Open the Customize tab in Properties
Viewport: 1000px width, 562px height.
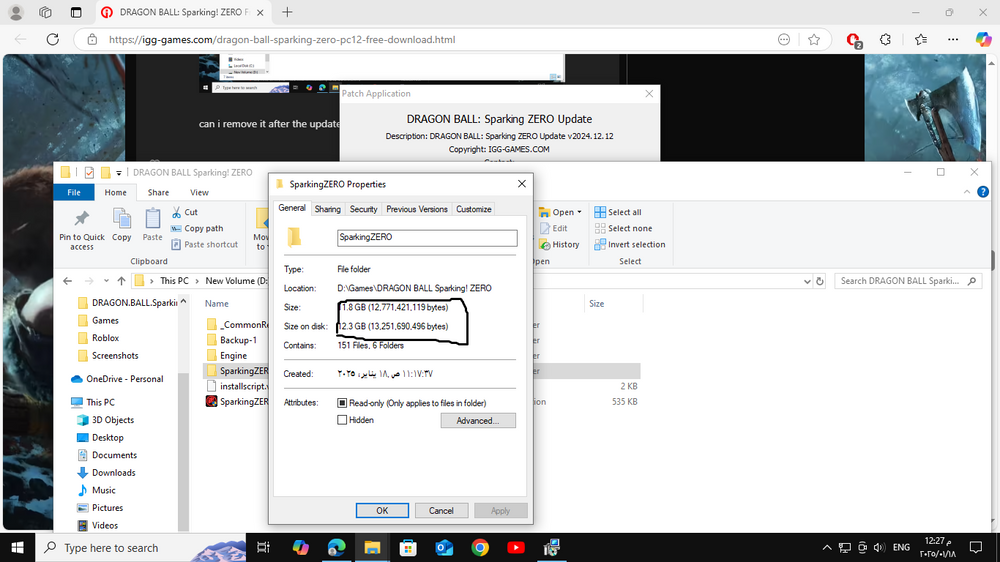click(473, 209)
